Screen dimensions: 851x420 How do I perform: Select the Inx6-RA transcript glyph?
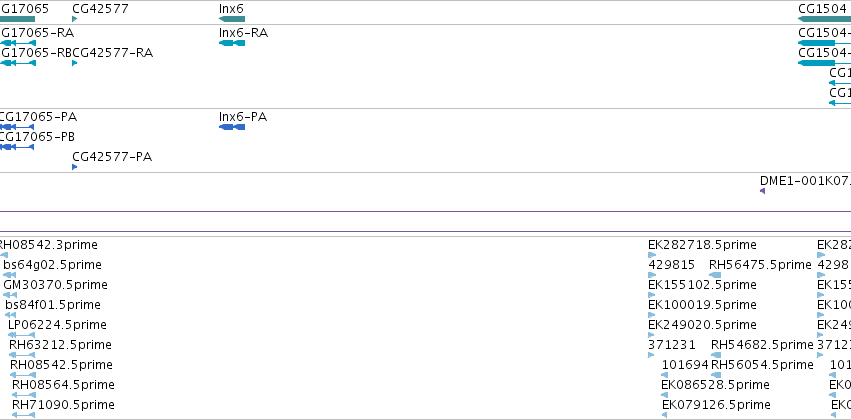click(x=232, y=43)
